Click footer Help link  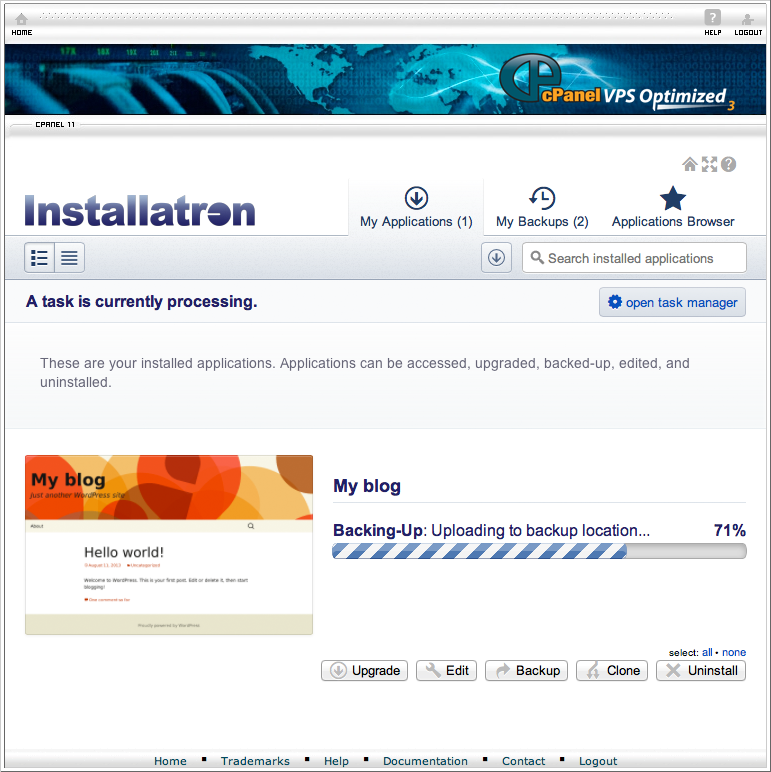click(x=336, y=761)
